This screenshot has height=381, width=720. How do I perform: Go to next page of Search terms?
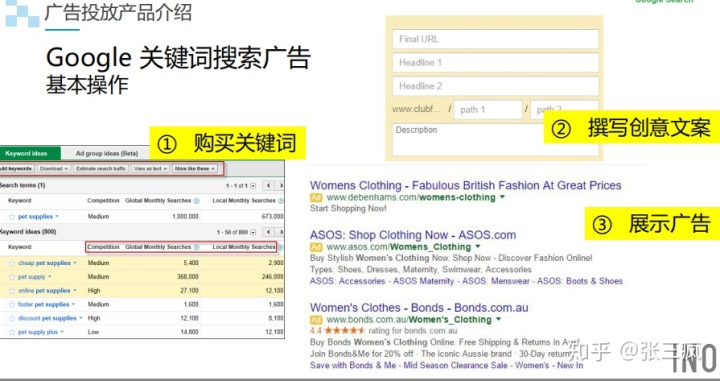click(x=281, y=186)
